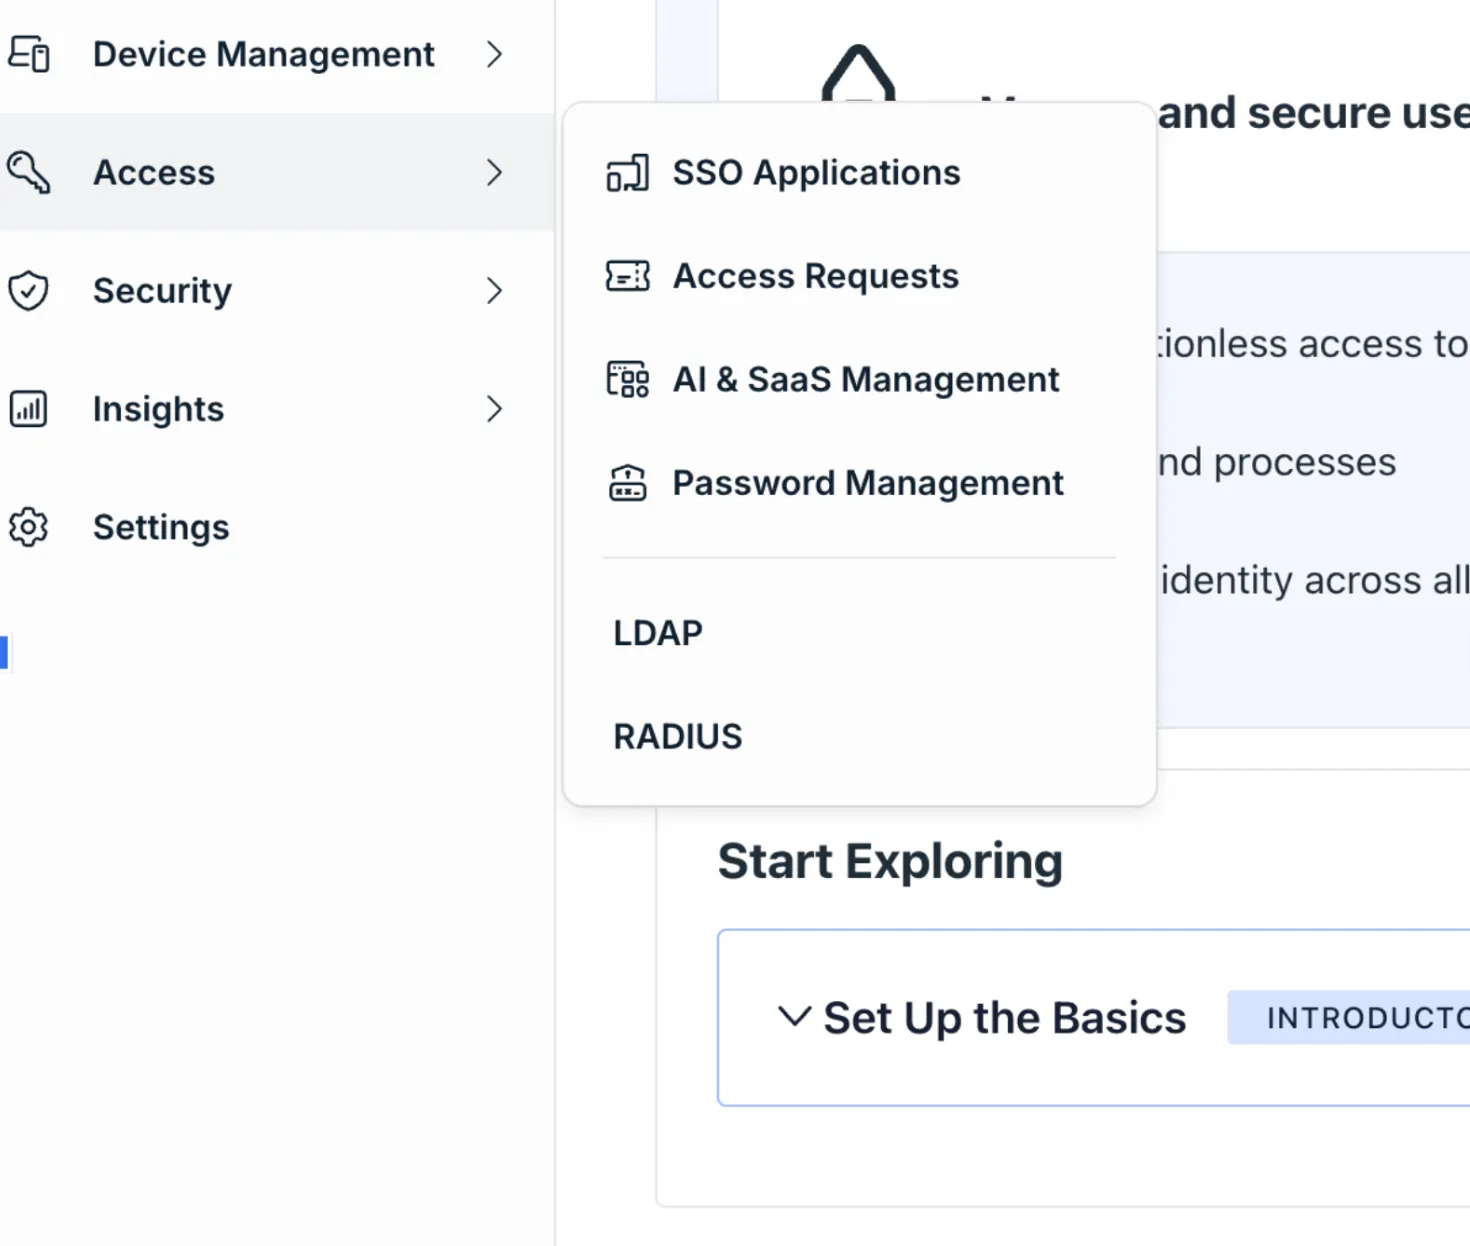Click the Access Requests ticket icon
1470x1246 pixels.
pyautogui.click(x=628, y=276)
